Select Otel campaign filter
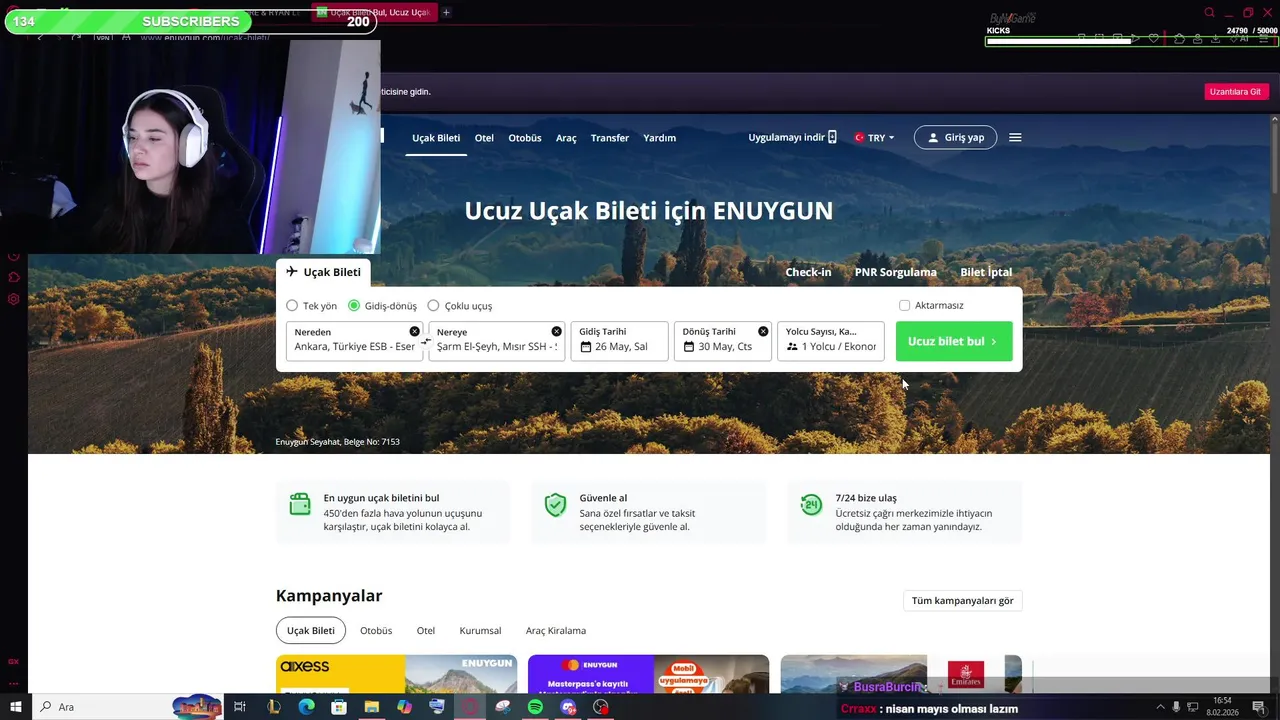The image size is (1280, 720). click(x=426, y=631)
